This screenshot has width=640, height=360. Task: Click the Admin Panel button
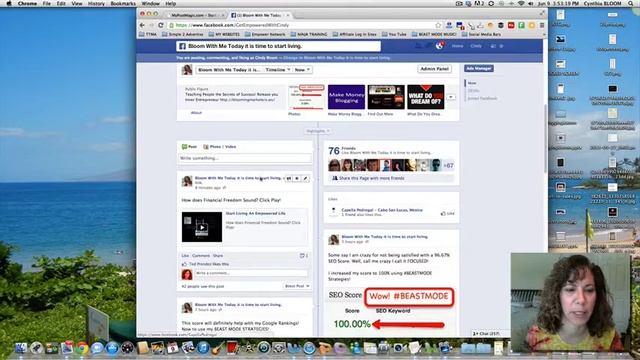(434, 69)
